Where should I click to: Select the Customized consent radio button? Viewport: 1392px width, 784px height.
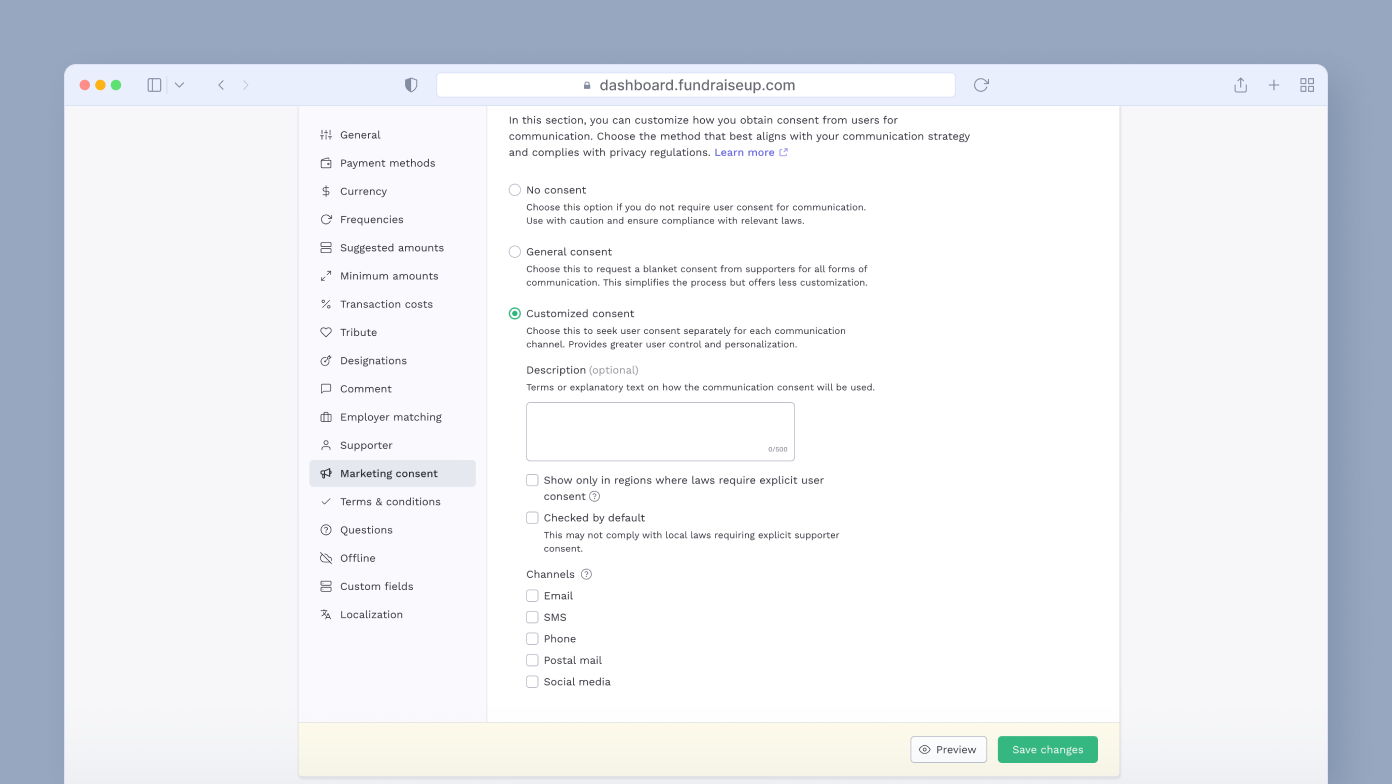[514, 313]
